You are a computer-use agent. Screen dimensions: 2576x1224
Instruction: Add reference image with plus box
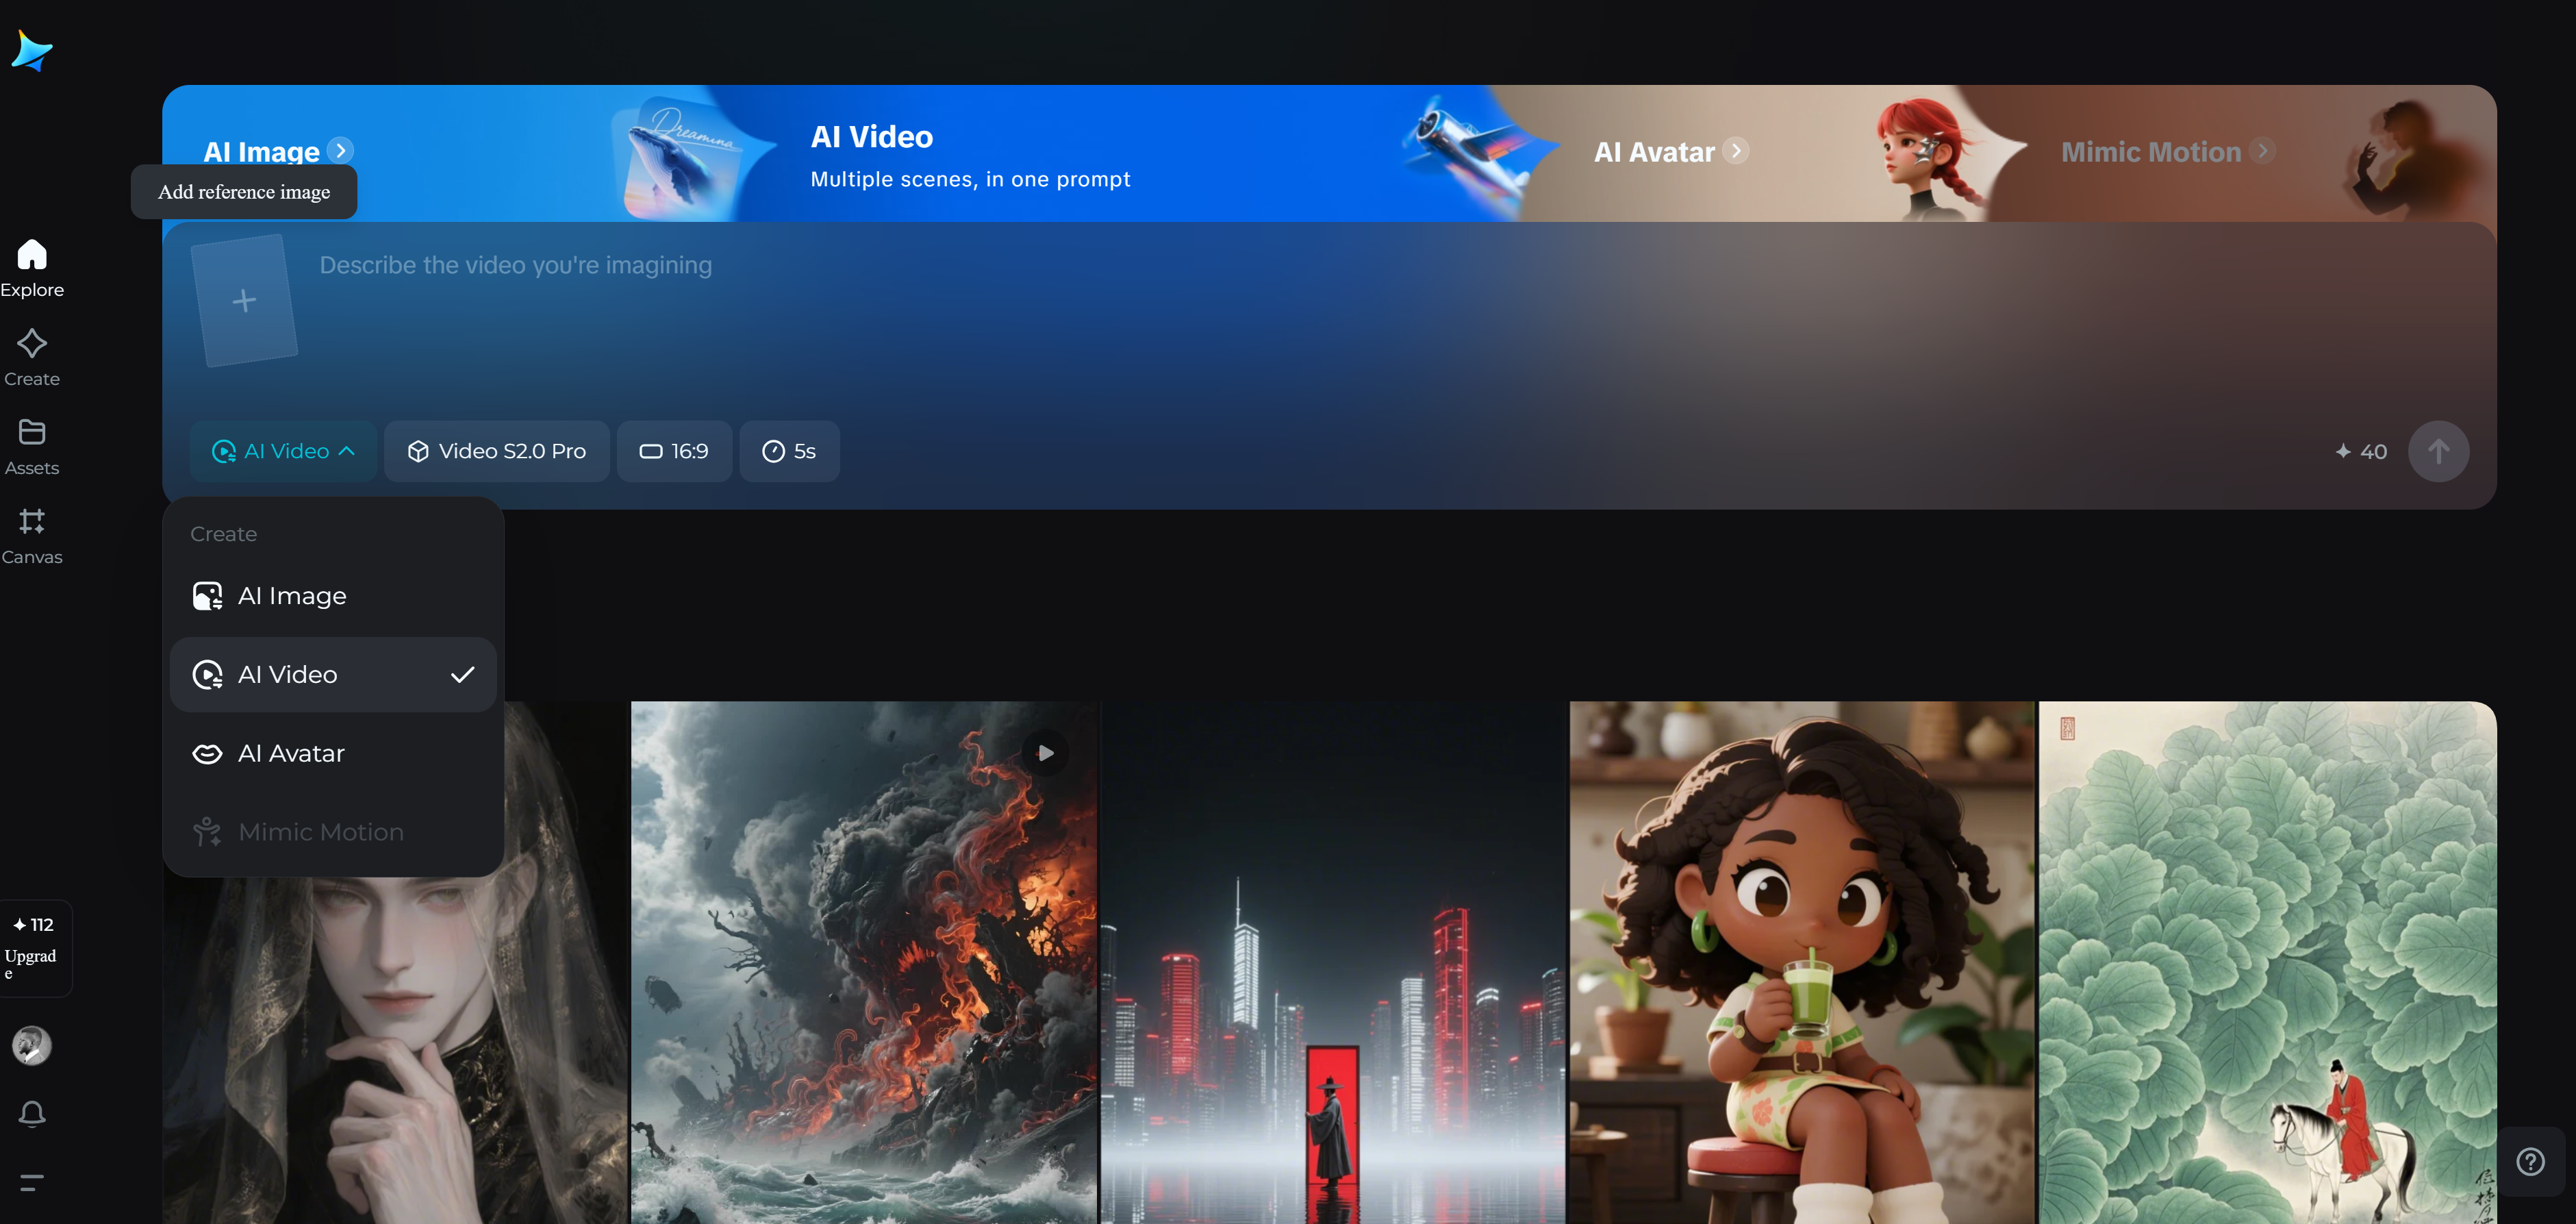tap(244, 300)
